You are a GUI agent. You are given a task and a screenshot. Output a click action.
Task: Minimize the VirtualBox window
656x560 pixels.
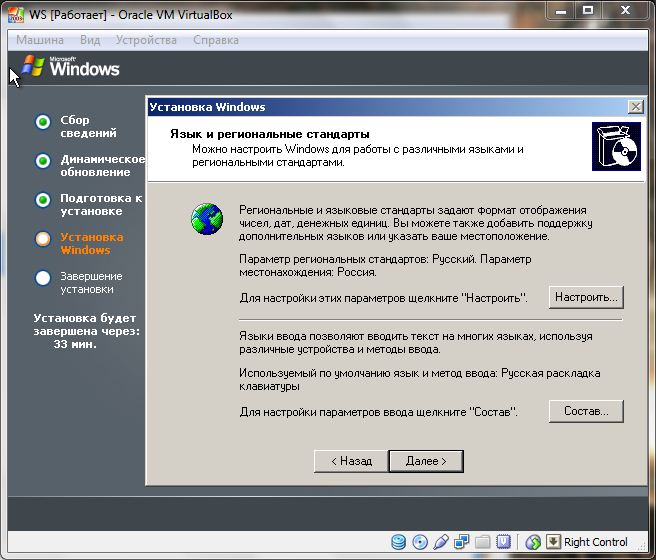[561, 11]
